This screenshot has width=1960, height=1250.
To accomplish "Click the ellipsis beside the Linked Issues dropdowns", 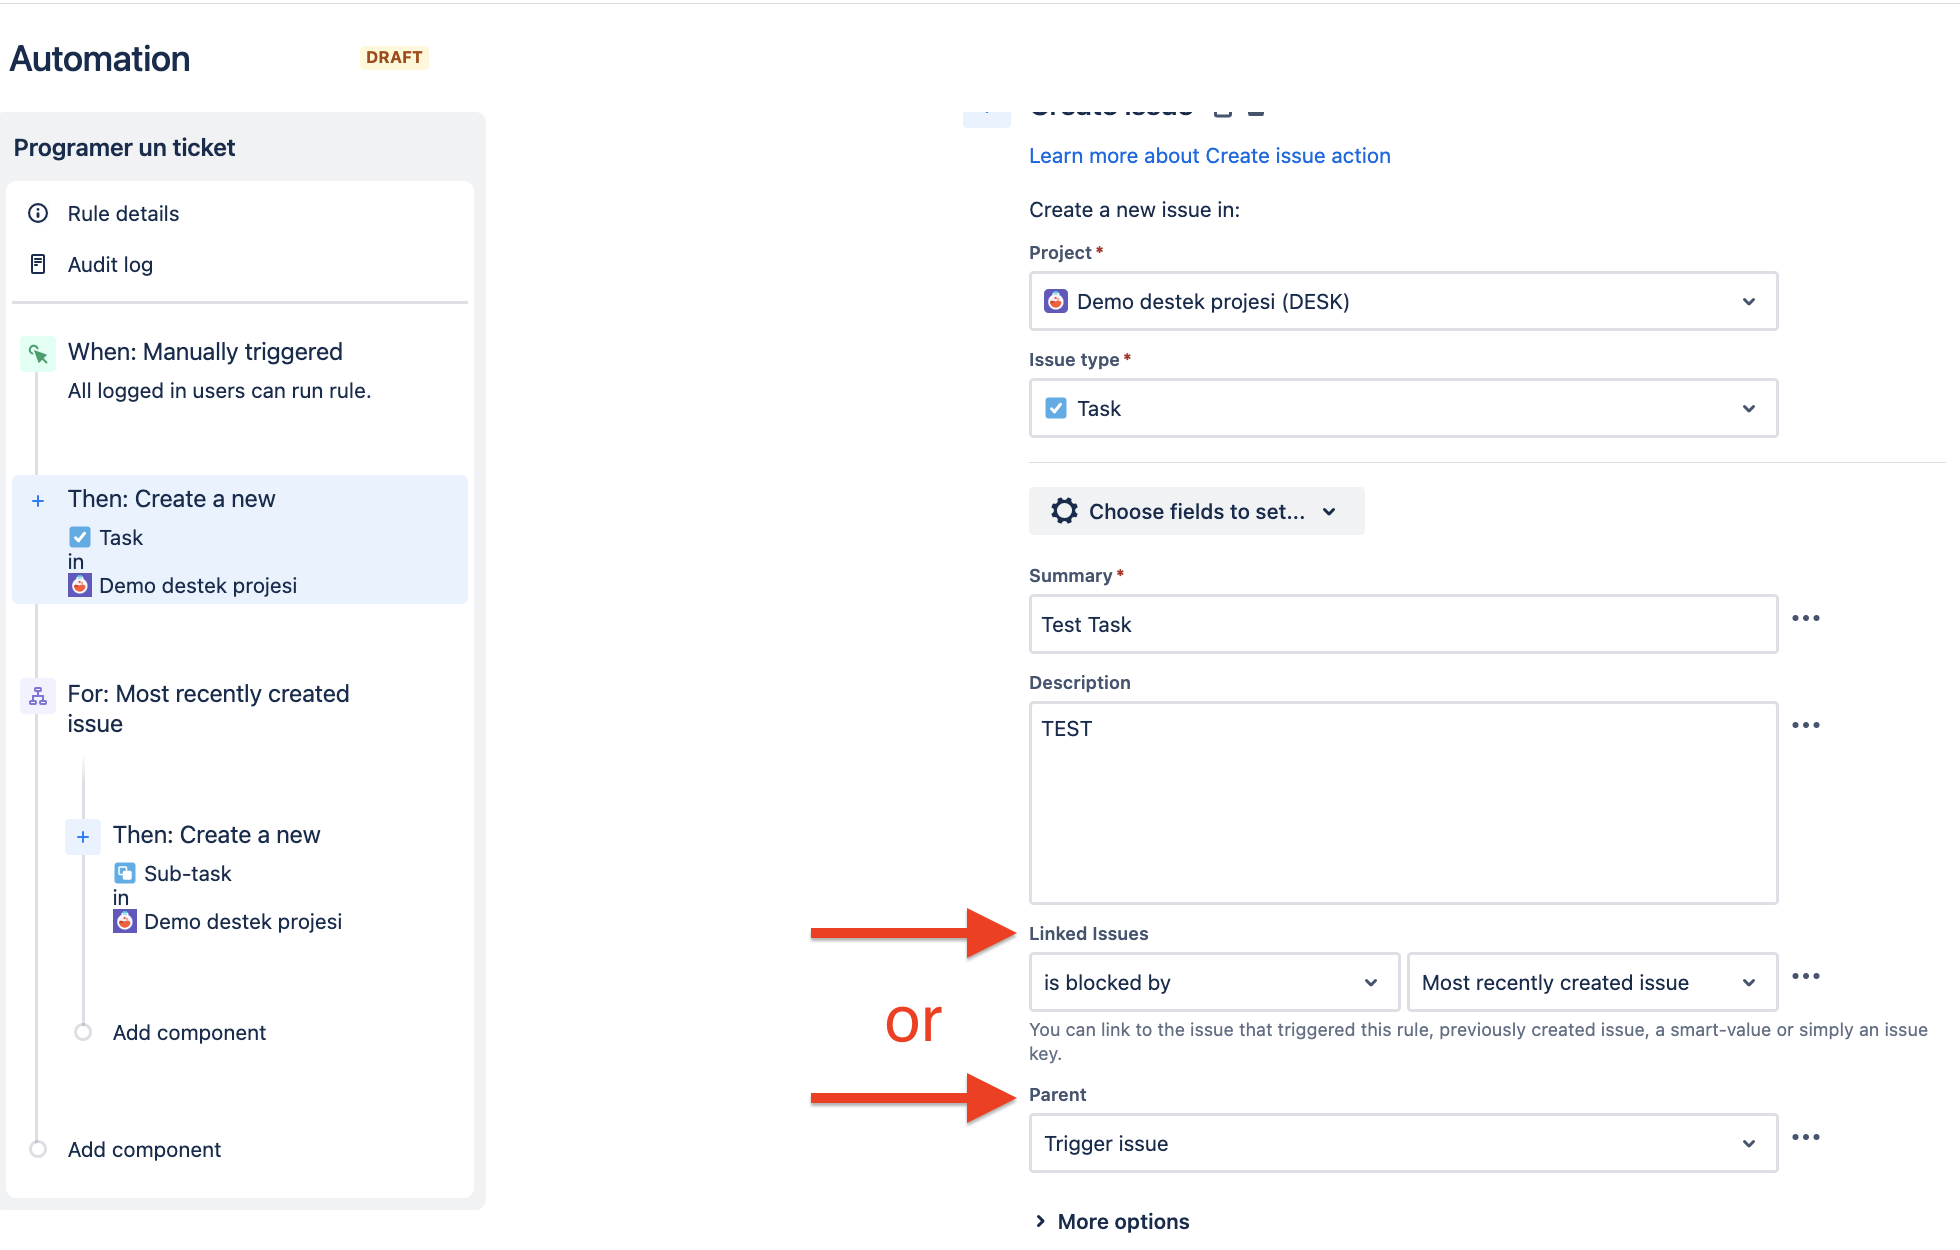I will (x=1807, y=977).
